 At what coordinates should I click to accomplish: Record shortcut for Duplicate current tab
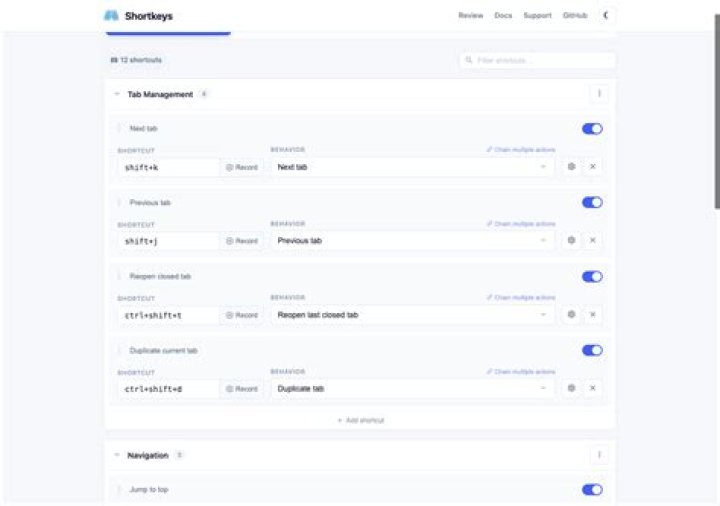pyautogui.click(x=242, y=389)
